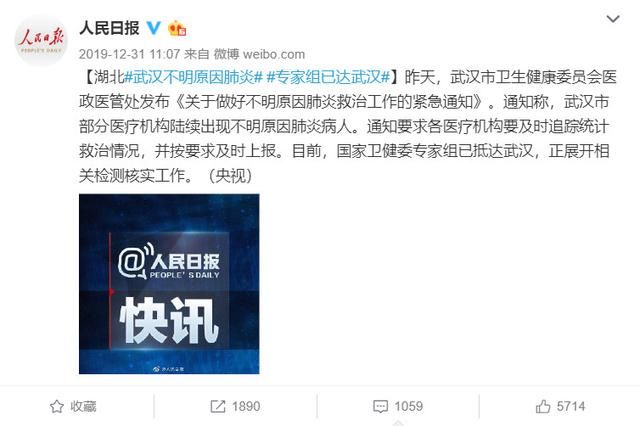Open reposts list showing 1890
Viewport: 640px width, 426px height.
coord(235,406)
